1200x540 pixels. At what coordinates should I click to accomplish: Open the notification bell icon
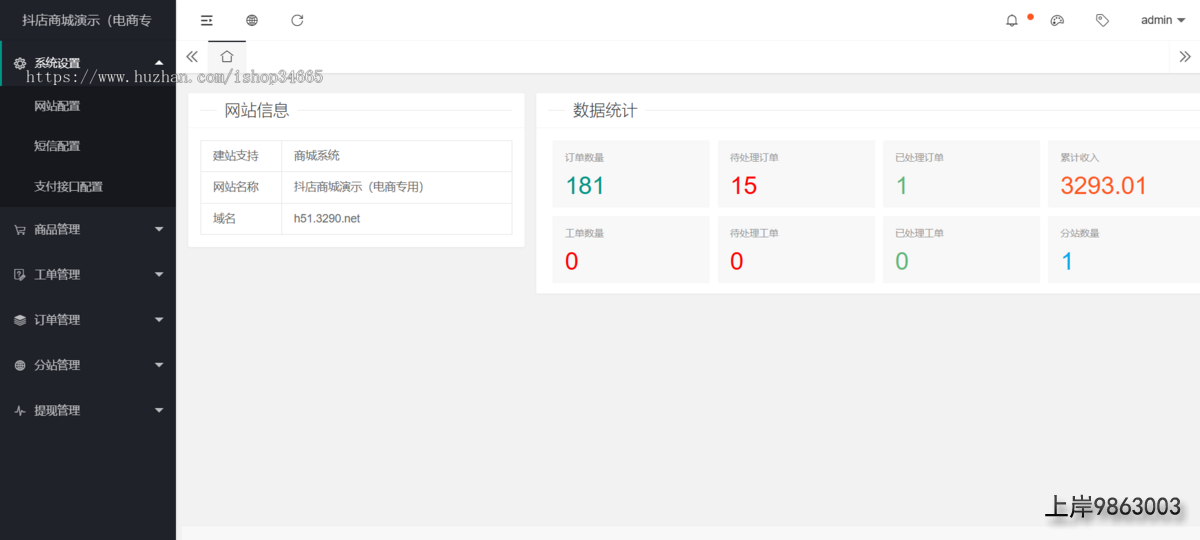[1012, 20]
